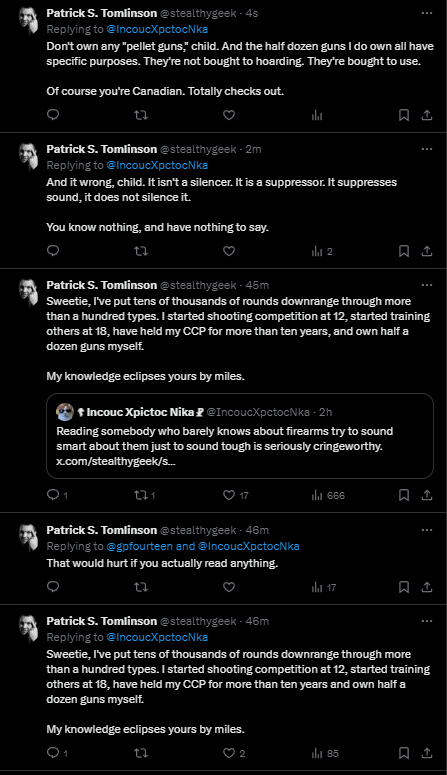
Task: Share the 'That would hurt' tweet
Action: (x=427, y=587)
